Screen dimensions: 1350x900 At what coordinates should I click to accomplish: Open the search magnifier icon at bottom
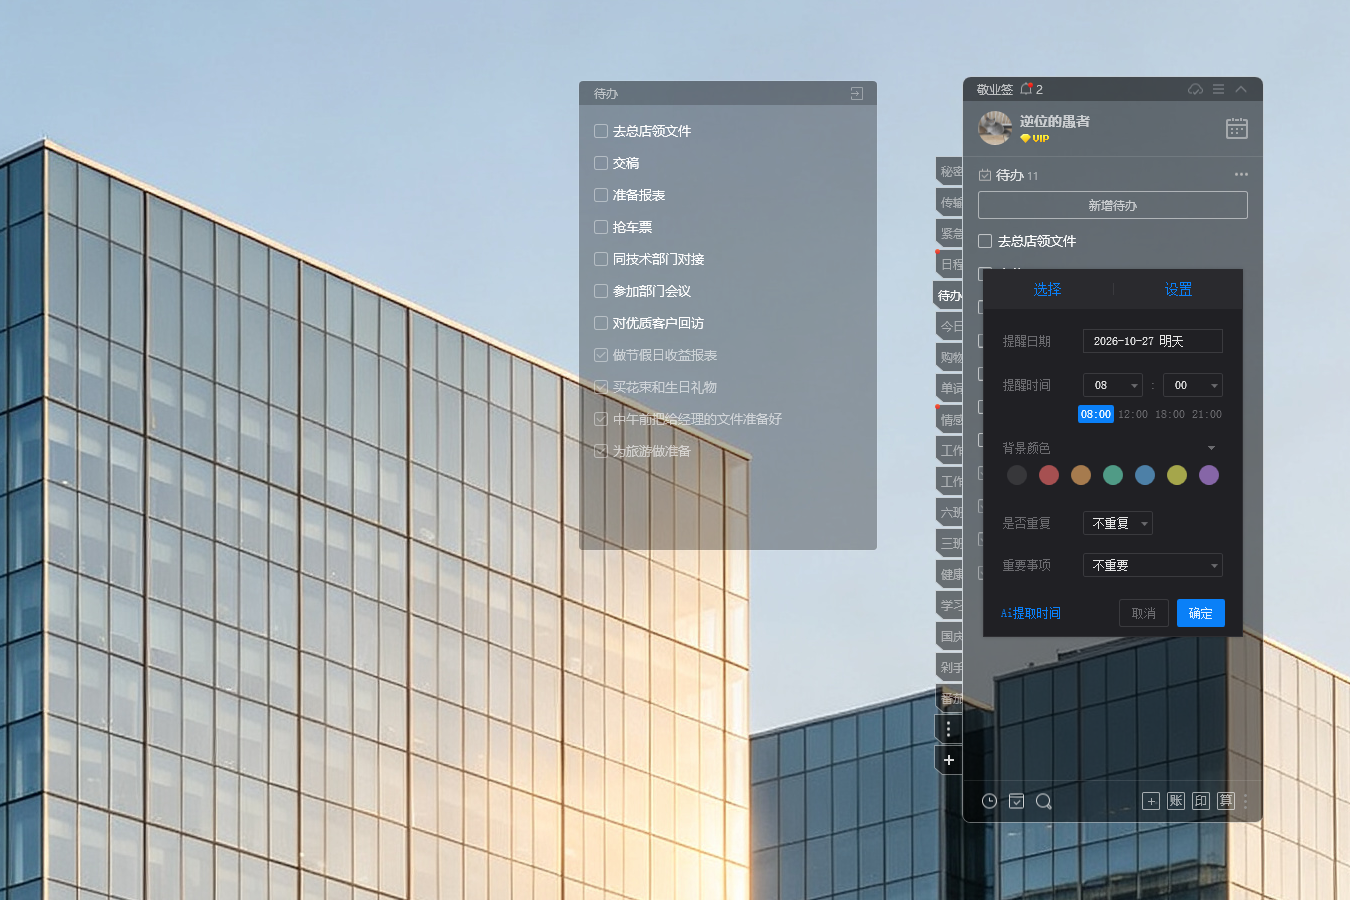pos(1044,801)
